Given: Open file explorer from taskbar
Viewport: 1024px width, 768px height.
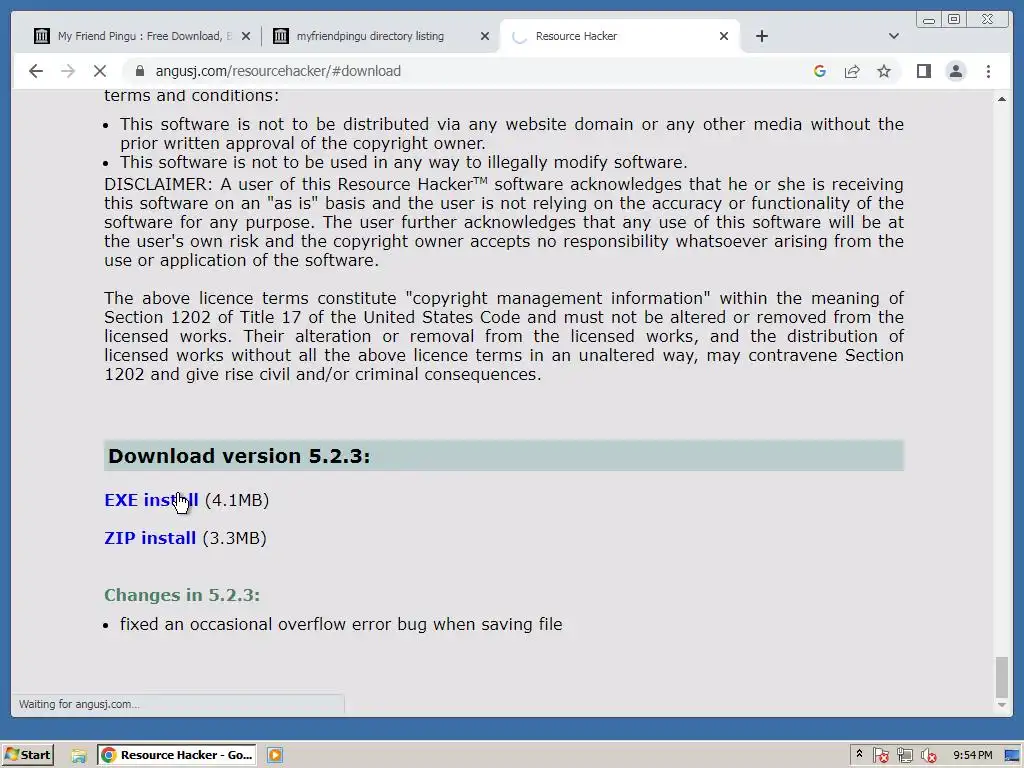Looking at the screenshot, I should coord(79,756).
